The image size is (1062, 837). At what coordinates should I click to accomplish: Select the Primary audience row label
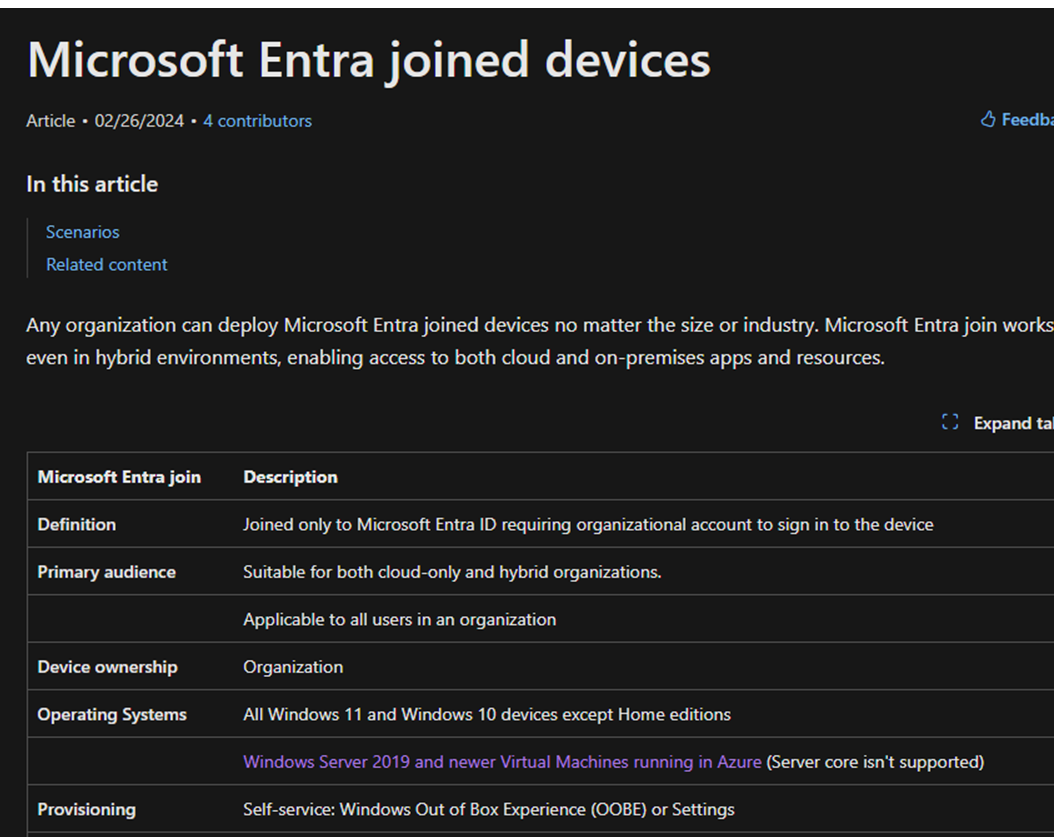106,572
